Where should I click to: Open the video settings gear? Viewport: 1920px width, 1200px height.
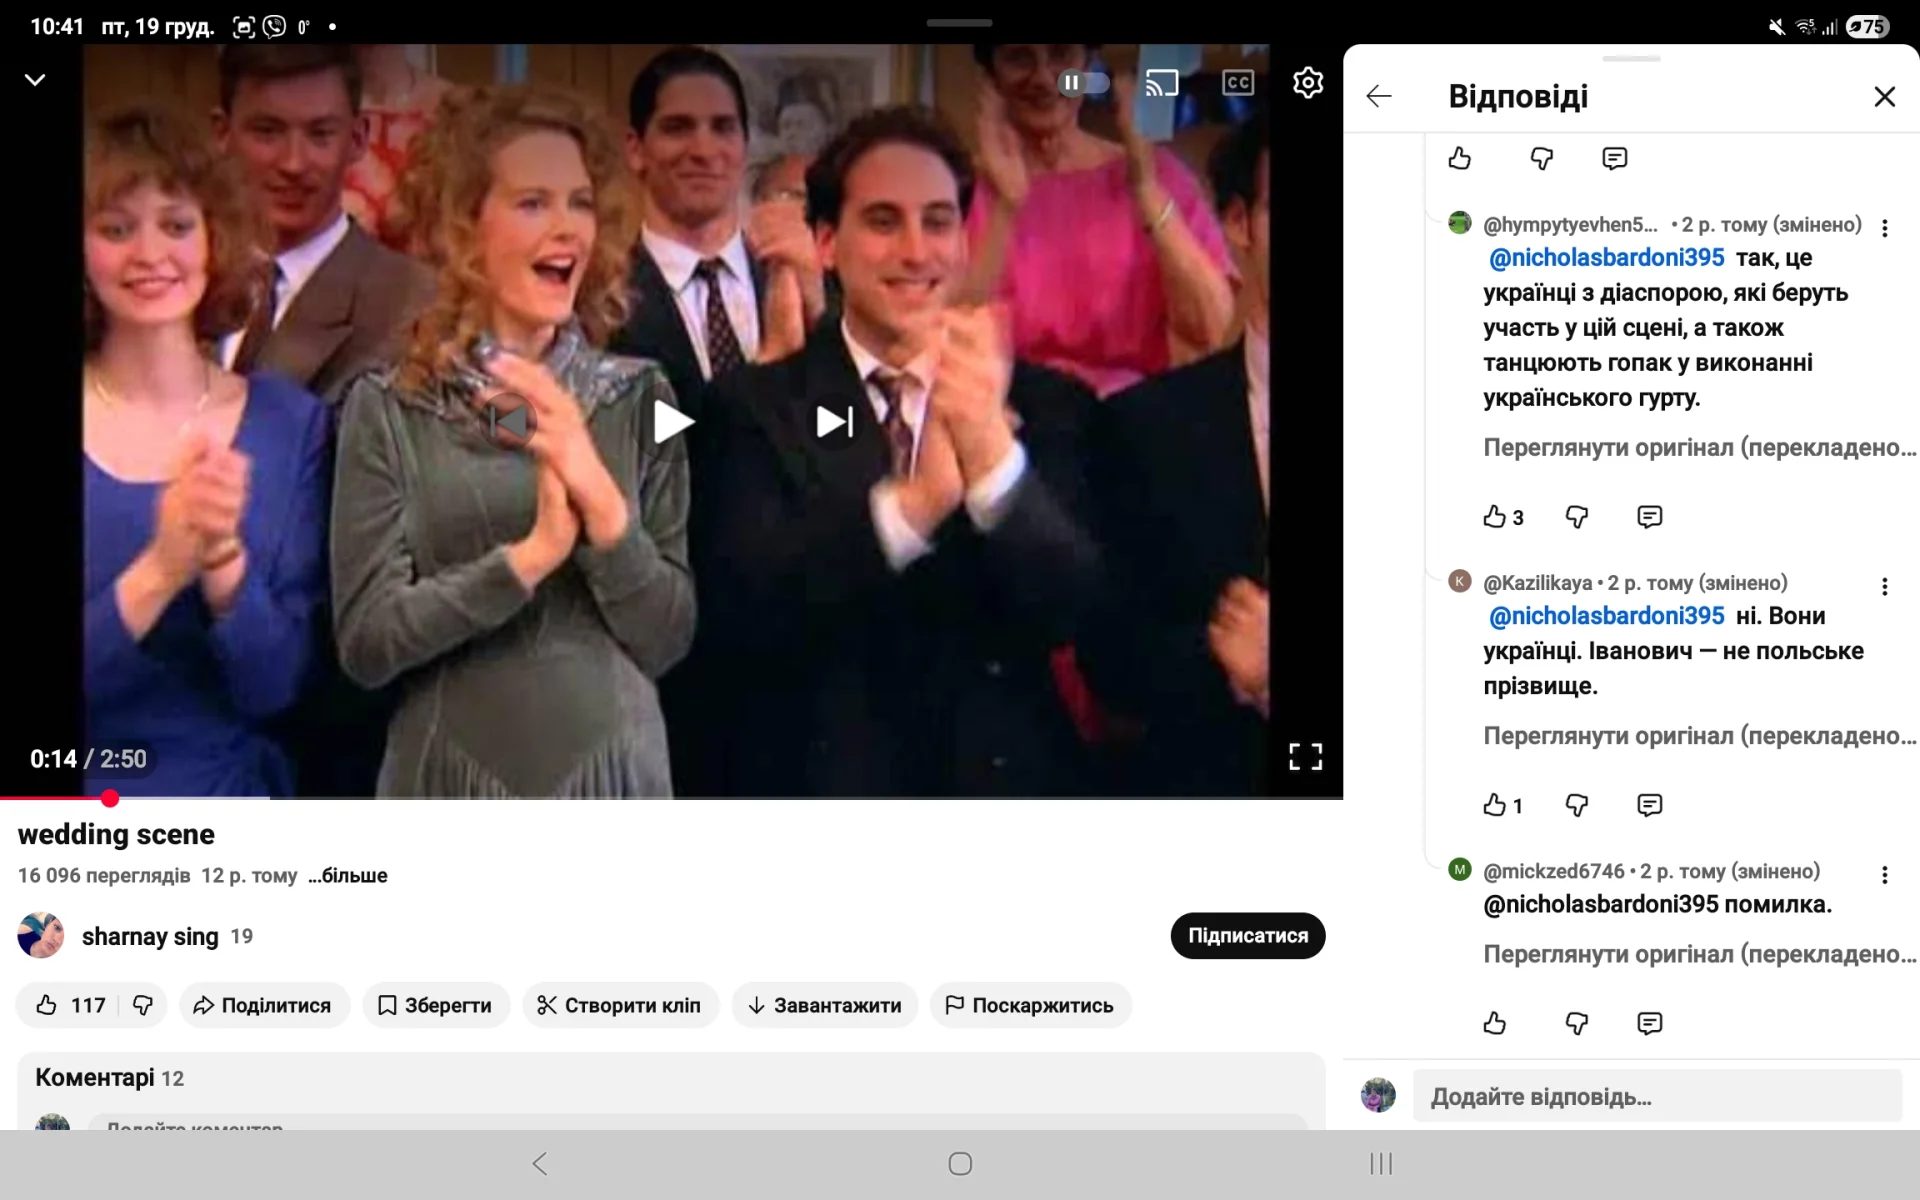pyautogui.click(x=1307, y=83)
